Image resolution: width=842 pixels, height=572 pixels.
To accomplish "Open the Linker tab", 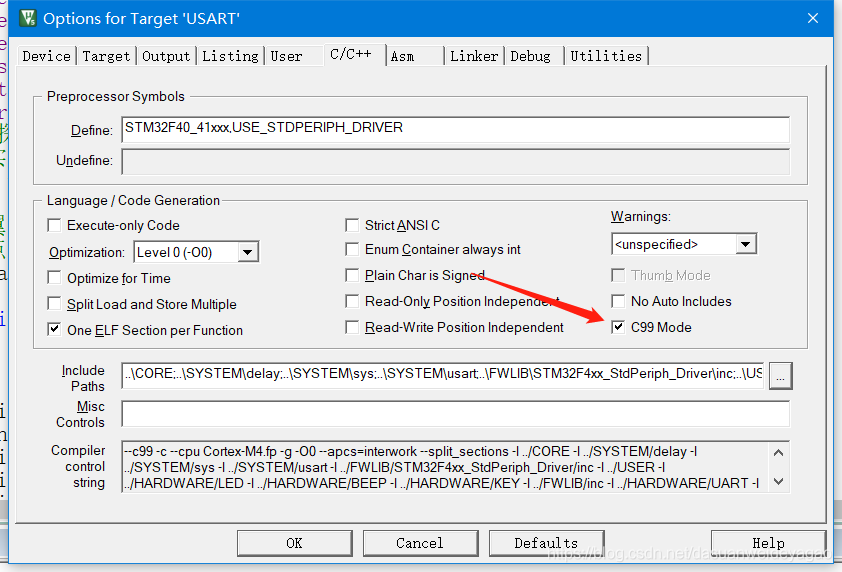I will coord(474,56).
